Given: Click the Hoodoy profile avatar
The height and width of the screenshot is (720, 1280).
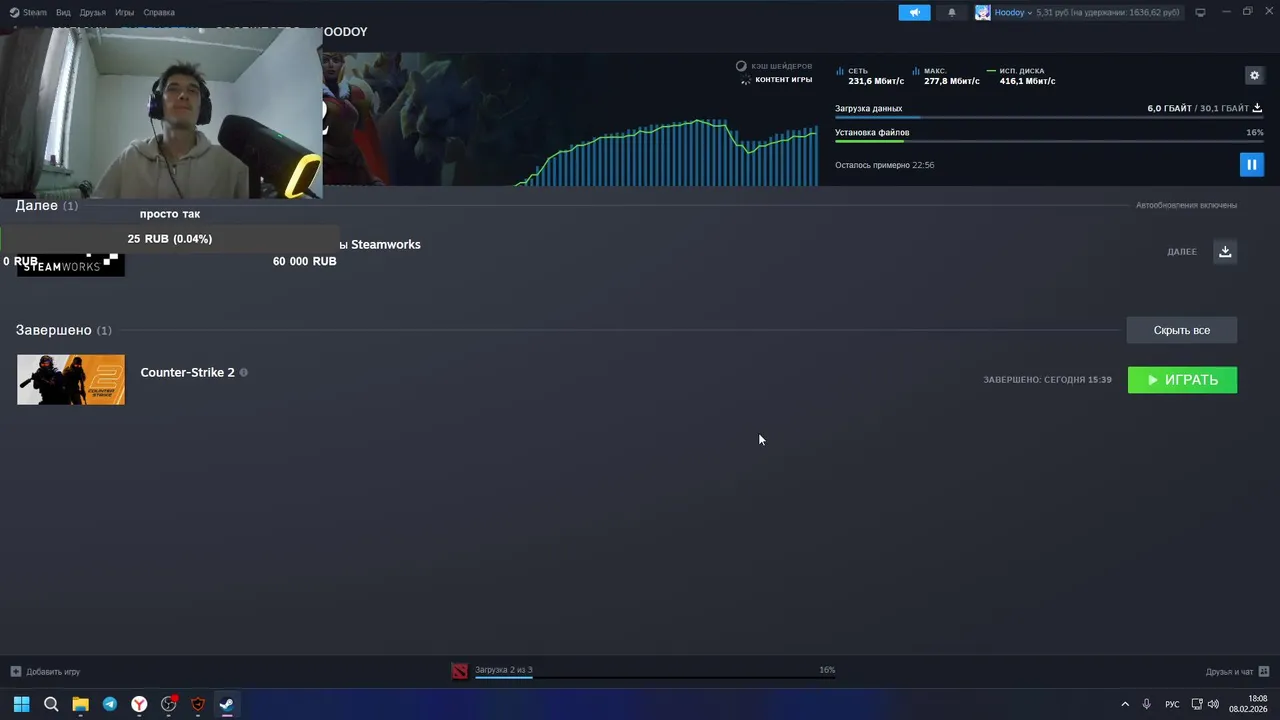Looking at the screenshot, I should [983, 12].
